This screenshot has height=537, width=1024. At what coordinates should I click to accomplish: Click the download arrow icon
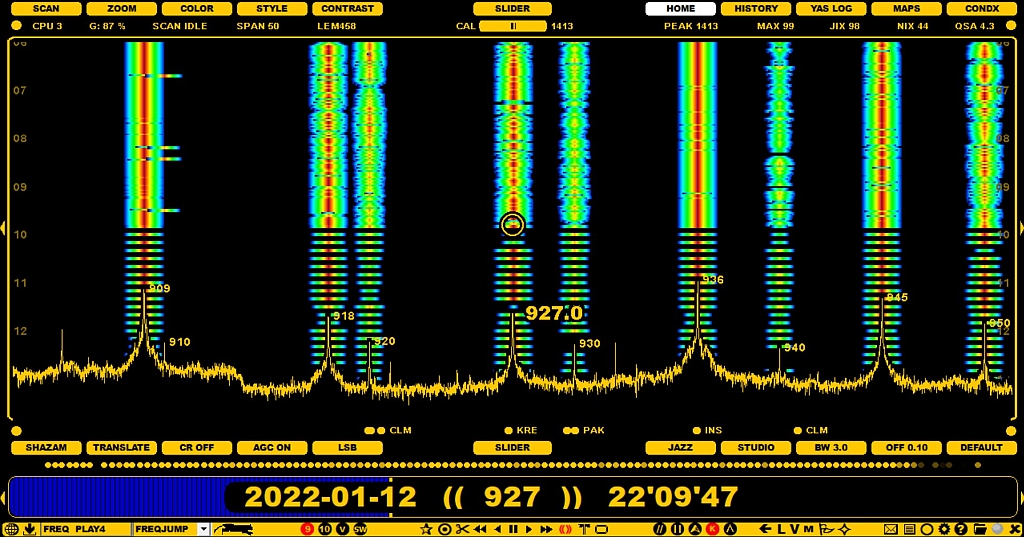coord(29,529)
